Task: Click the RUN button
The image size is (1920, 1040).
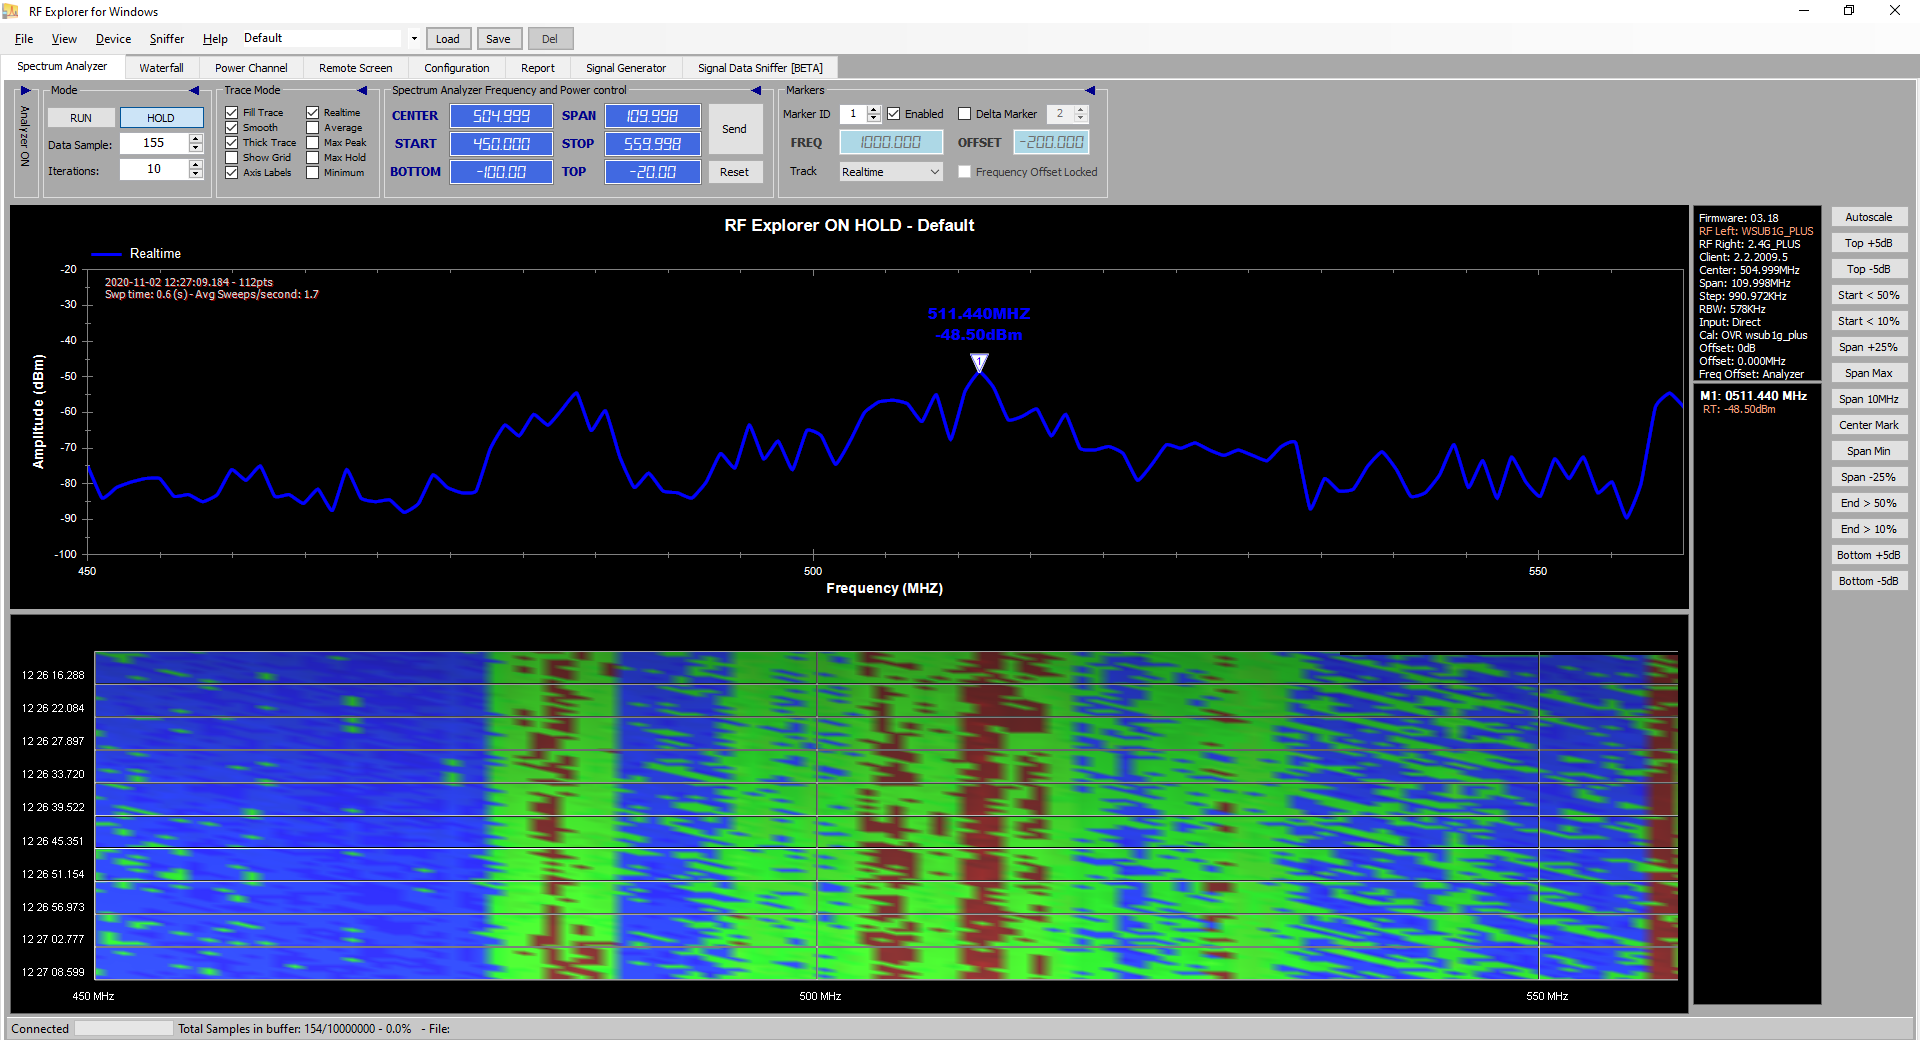Action: click(81, 118)
